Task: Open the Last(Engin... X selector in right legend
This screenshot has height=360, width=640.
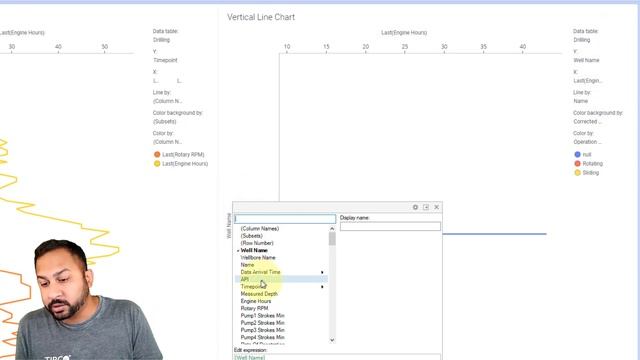Action: pyautogui.click(x=588, y=81)
